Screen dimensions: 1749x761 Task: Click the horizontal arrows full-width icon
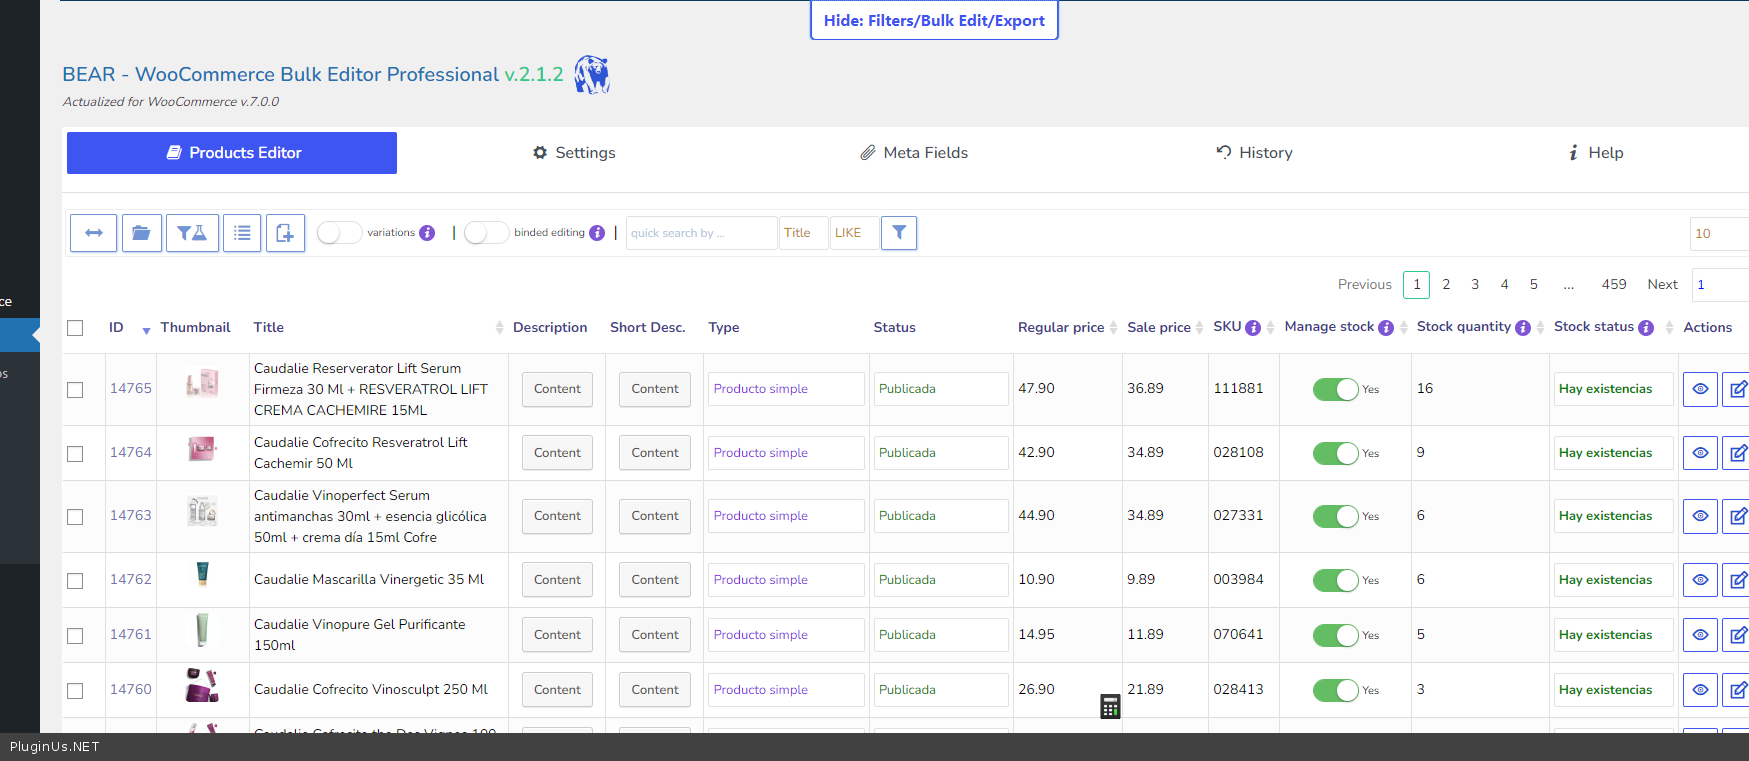[x=93, y=233]
